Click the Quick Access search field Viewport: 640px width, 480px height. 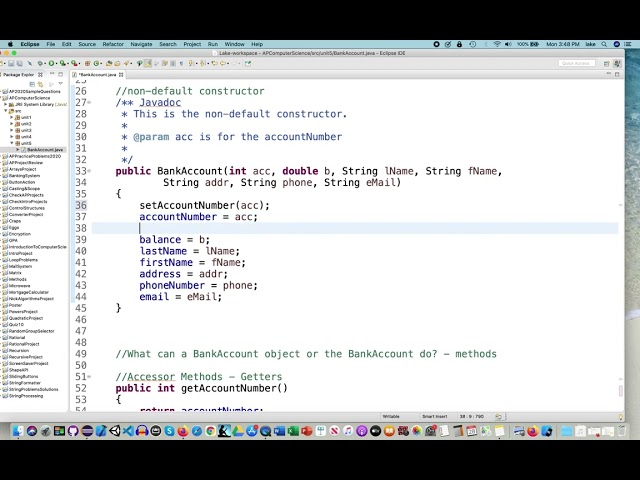pyautogui.click(x=576, y=63)
